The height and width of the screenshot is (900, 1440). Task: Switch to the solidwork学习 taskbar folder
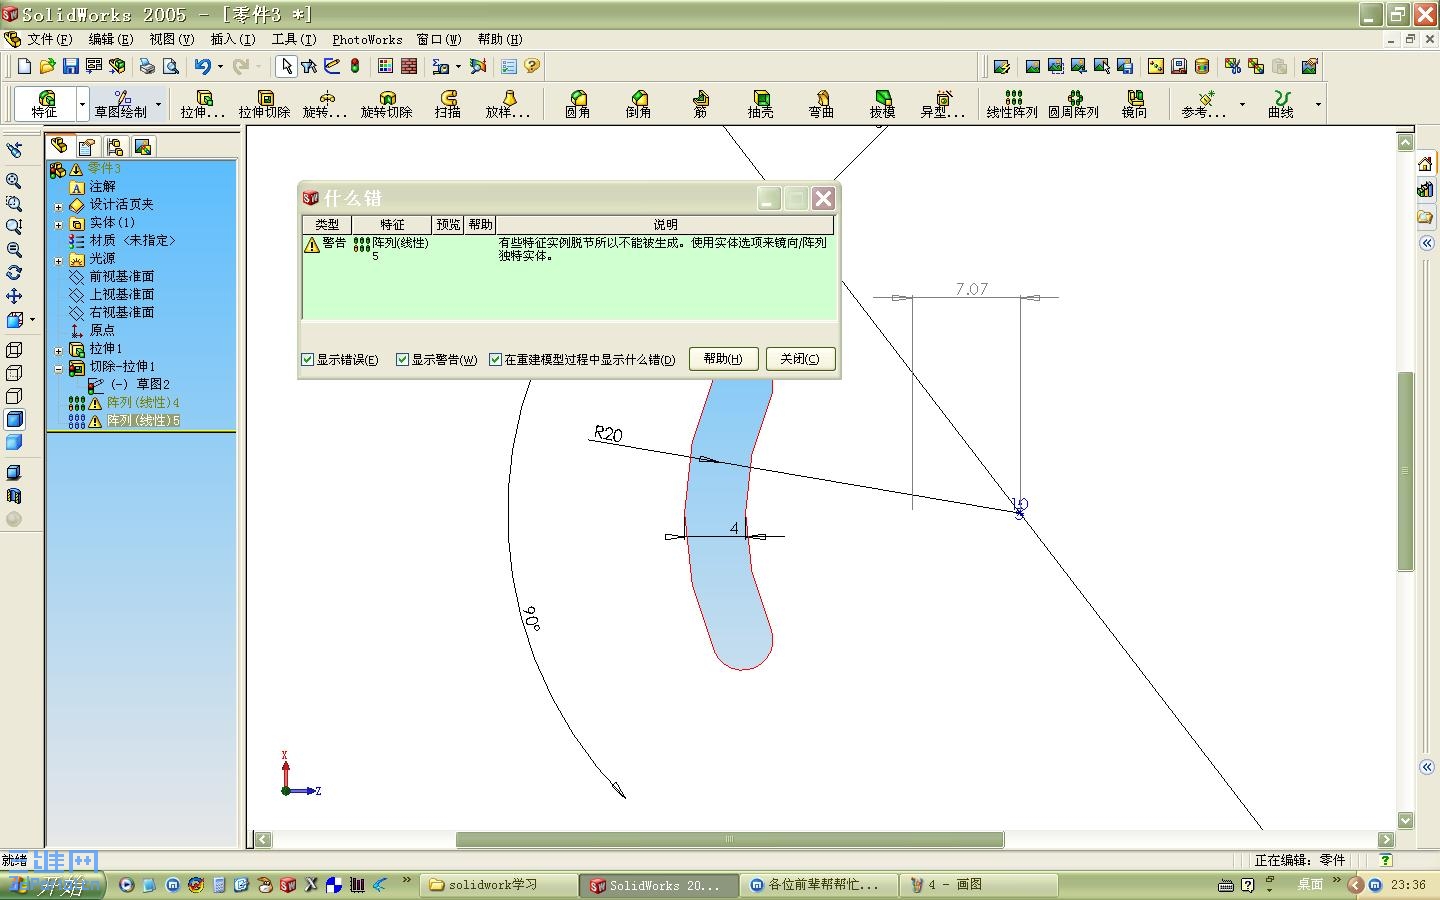pyautogui.click(x=497, y=885)
